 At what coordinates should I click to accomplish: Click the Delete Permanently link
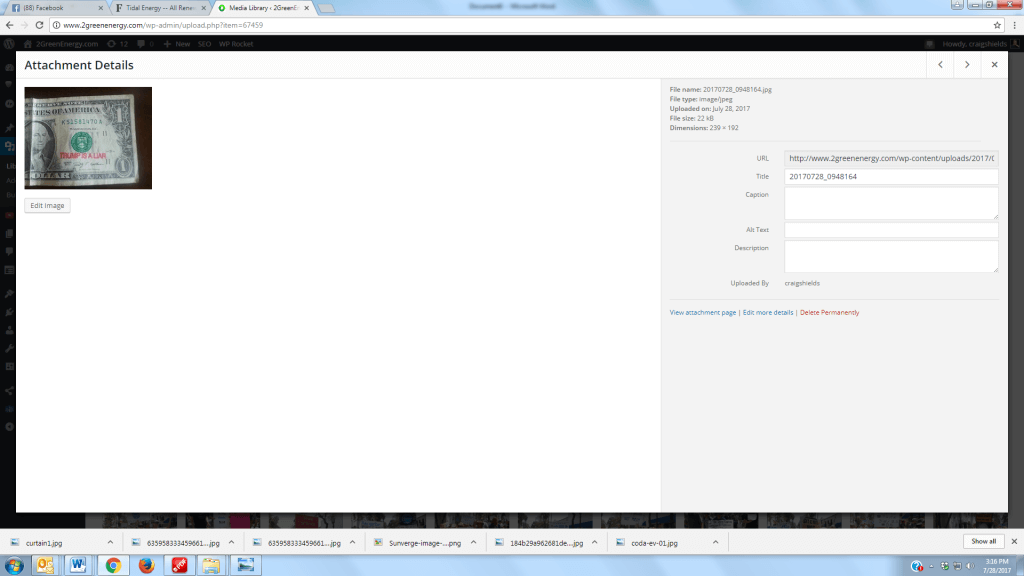[829, 312]
